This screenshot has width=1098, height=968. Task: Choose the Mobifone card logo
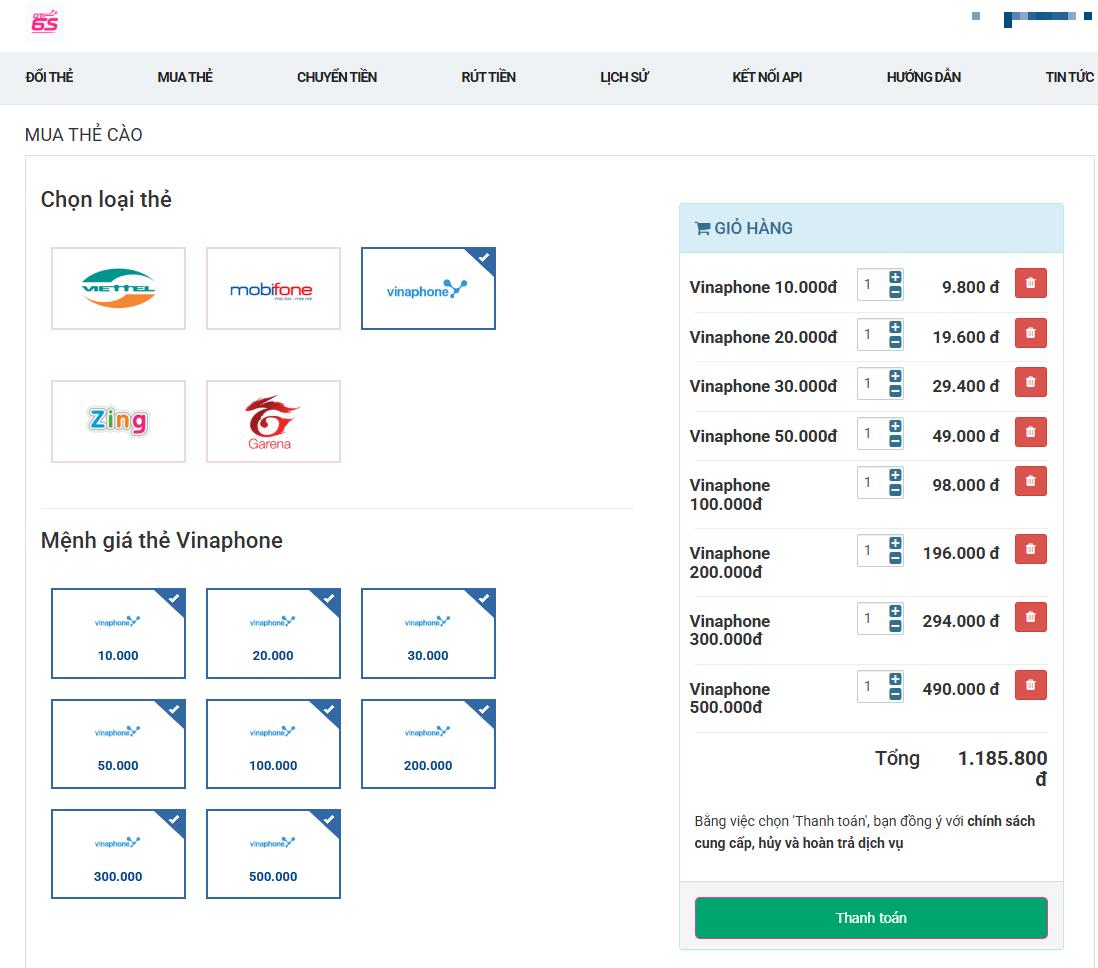pos(273,289)
